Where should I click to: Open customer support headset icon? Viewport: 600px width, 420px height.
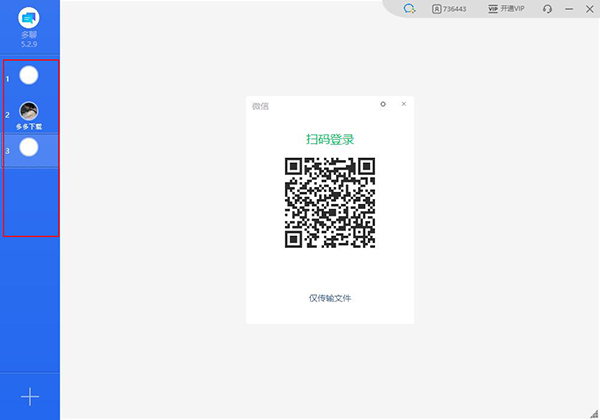point(548,9)
